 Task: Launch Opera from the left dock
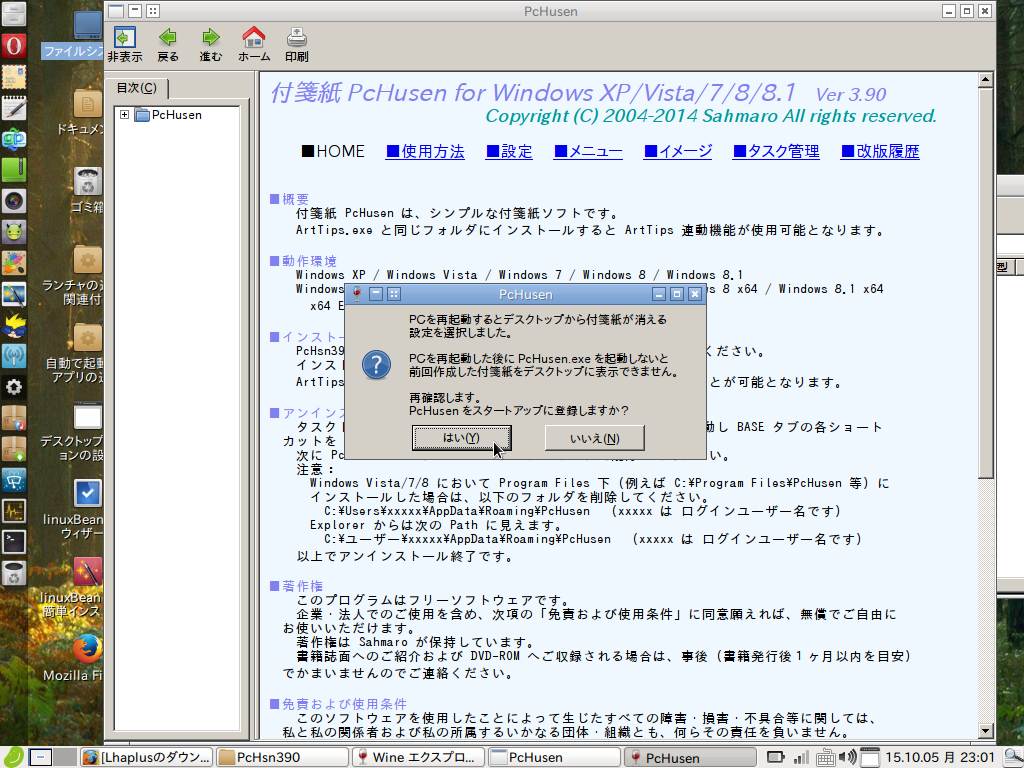click(x=14, y=46)
